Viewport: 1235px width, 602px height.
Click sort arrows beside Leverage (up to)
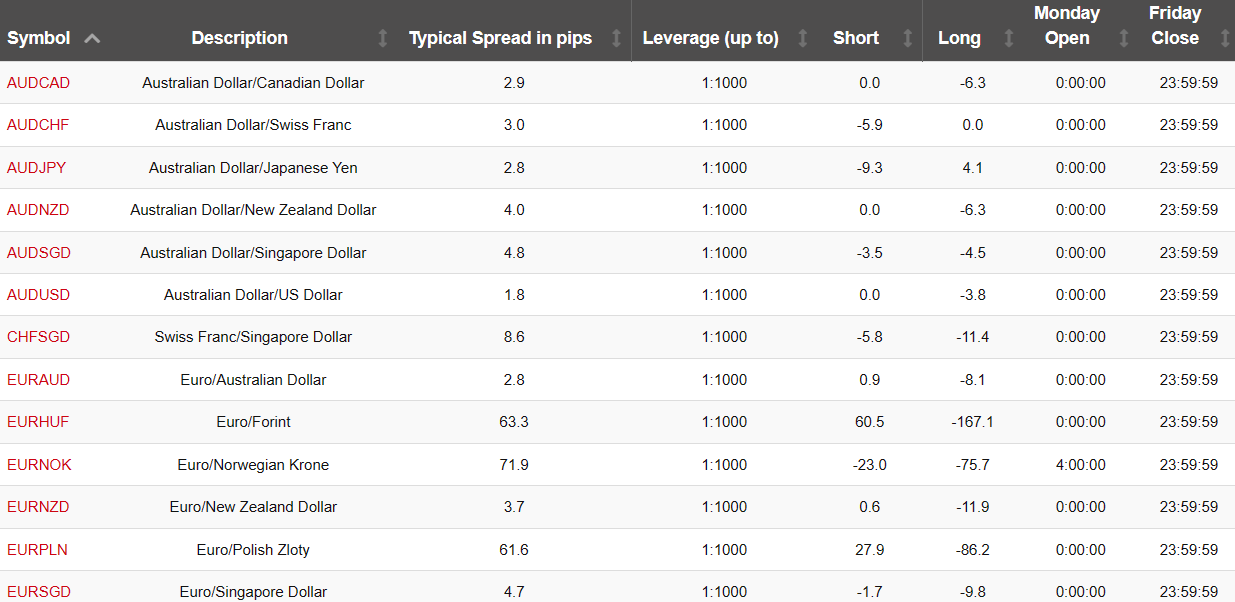click(x=802, y=38)
